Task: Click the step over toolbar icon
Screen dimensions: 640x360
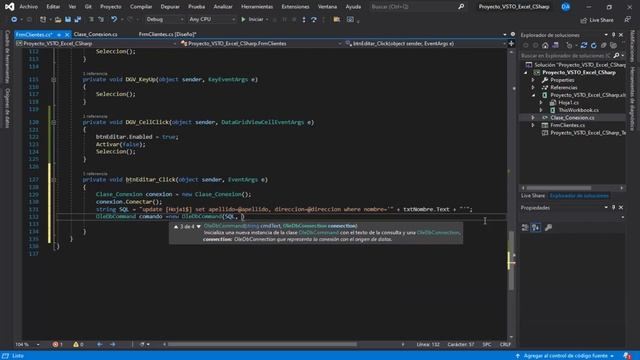Action: pyautogui.click(x=314, y=19)
